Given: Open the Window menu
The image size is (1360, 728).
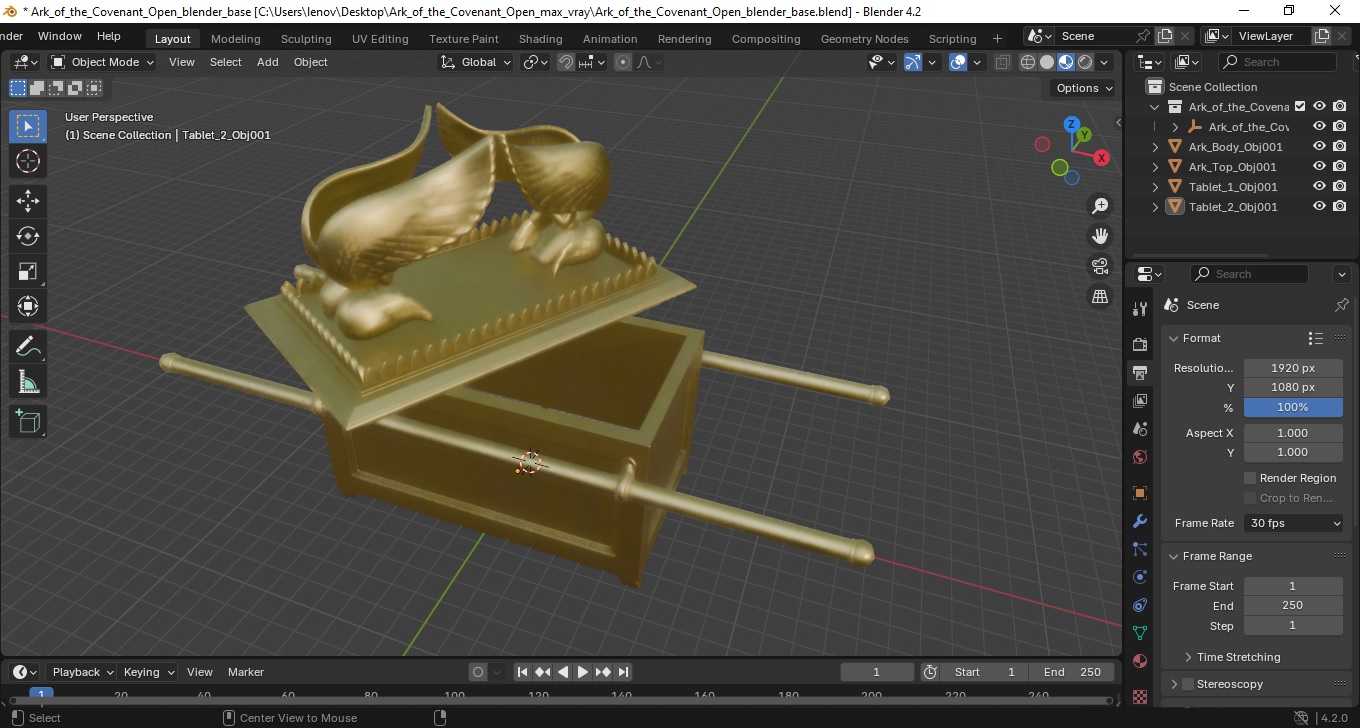Looking at the screenshot, I should tap(60, 36).
